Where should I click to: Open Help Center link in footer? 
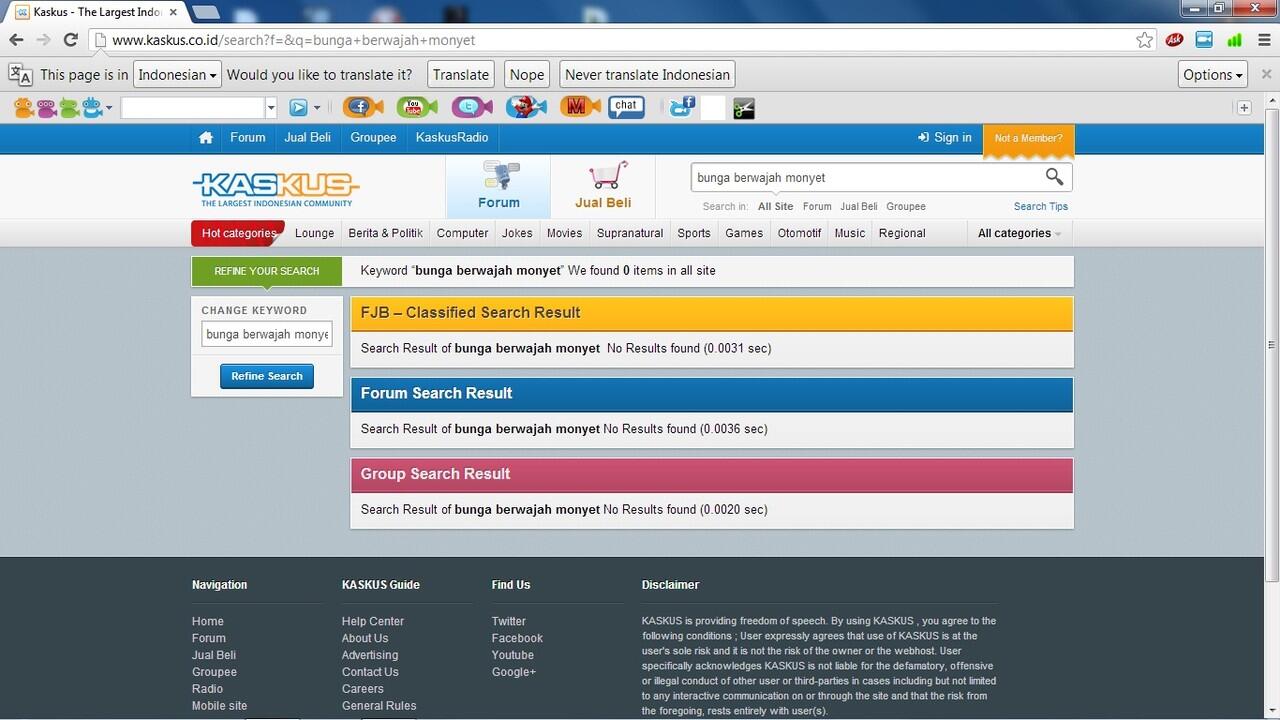point(373,621)
